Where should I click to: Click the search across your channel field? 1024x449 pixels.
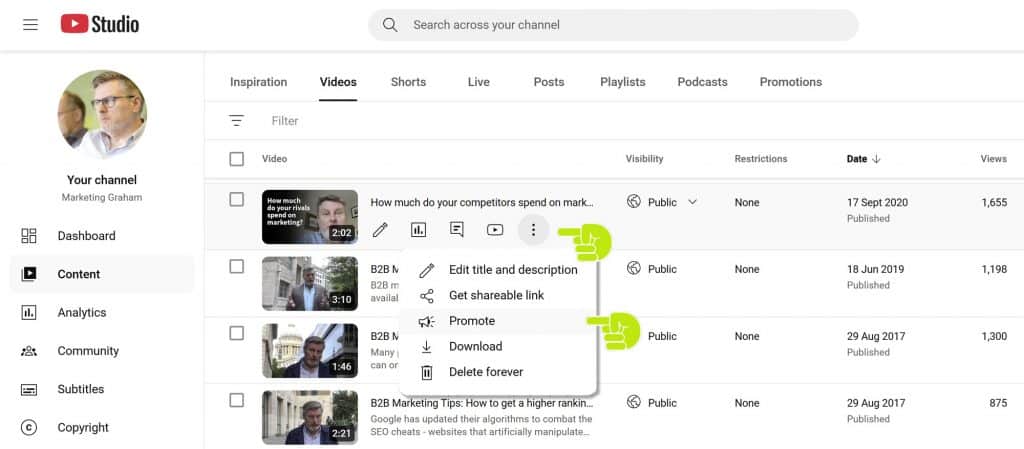612,25
